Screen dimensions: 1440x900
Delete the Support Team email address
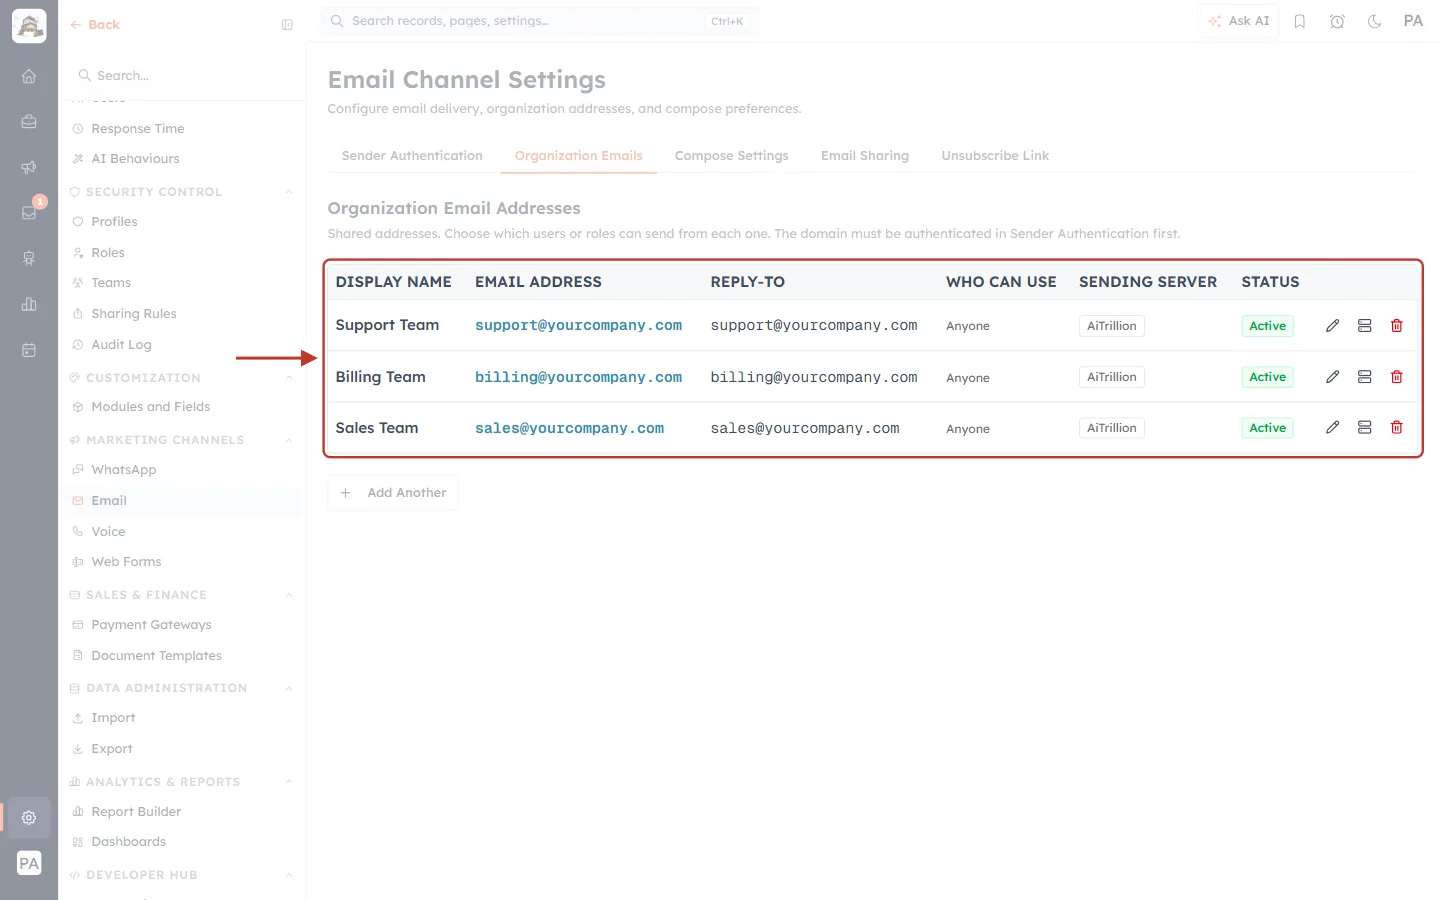click(1397, 326)
